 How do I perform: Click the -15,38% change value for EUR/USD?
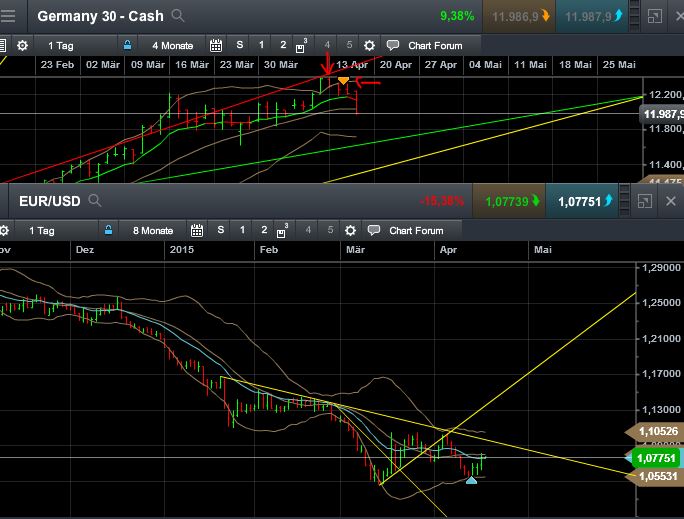pyautogui.click(x=442, y=201)
